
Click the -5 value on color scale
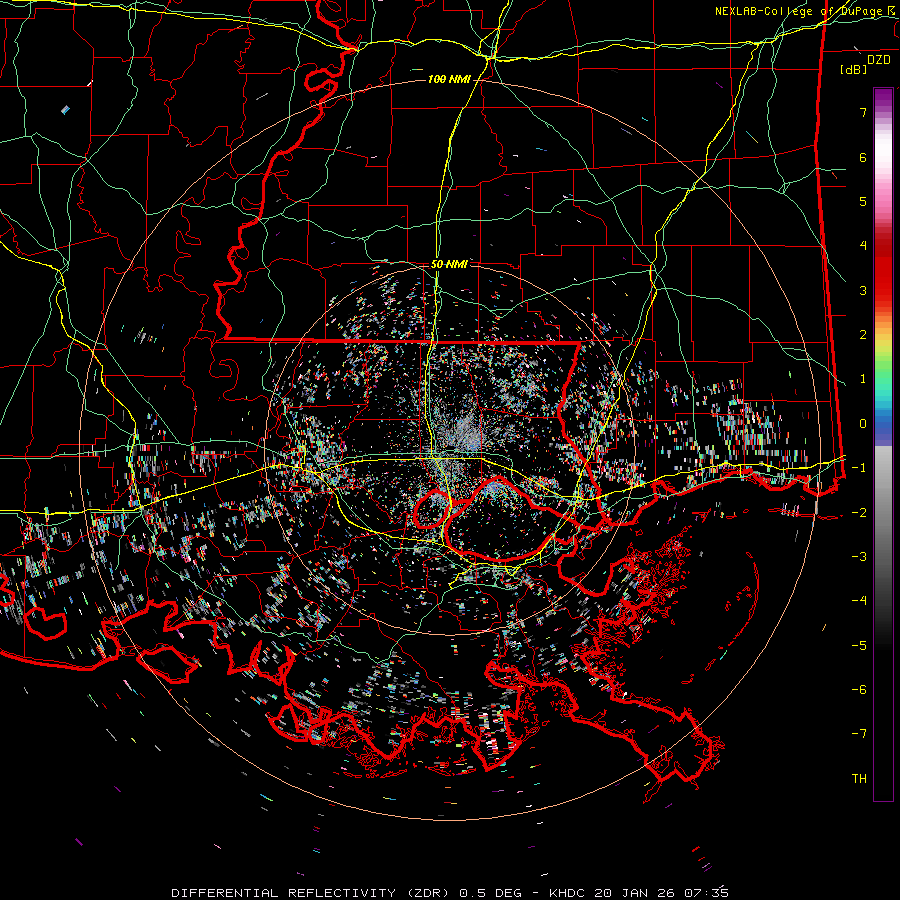point(859,645)
